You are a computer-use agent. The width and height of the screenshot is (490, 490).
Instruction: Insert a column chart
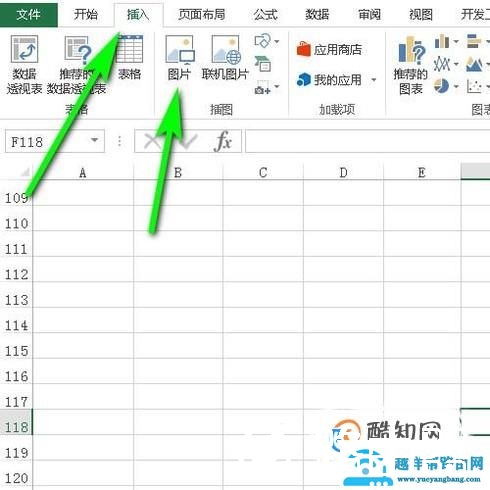coord(442,42)
